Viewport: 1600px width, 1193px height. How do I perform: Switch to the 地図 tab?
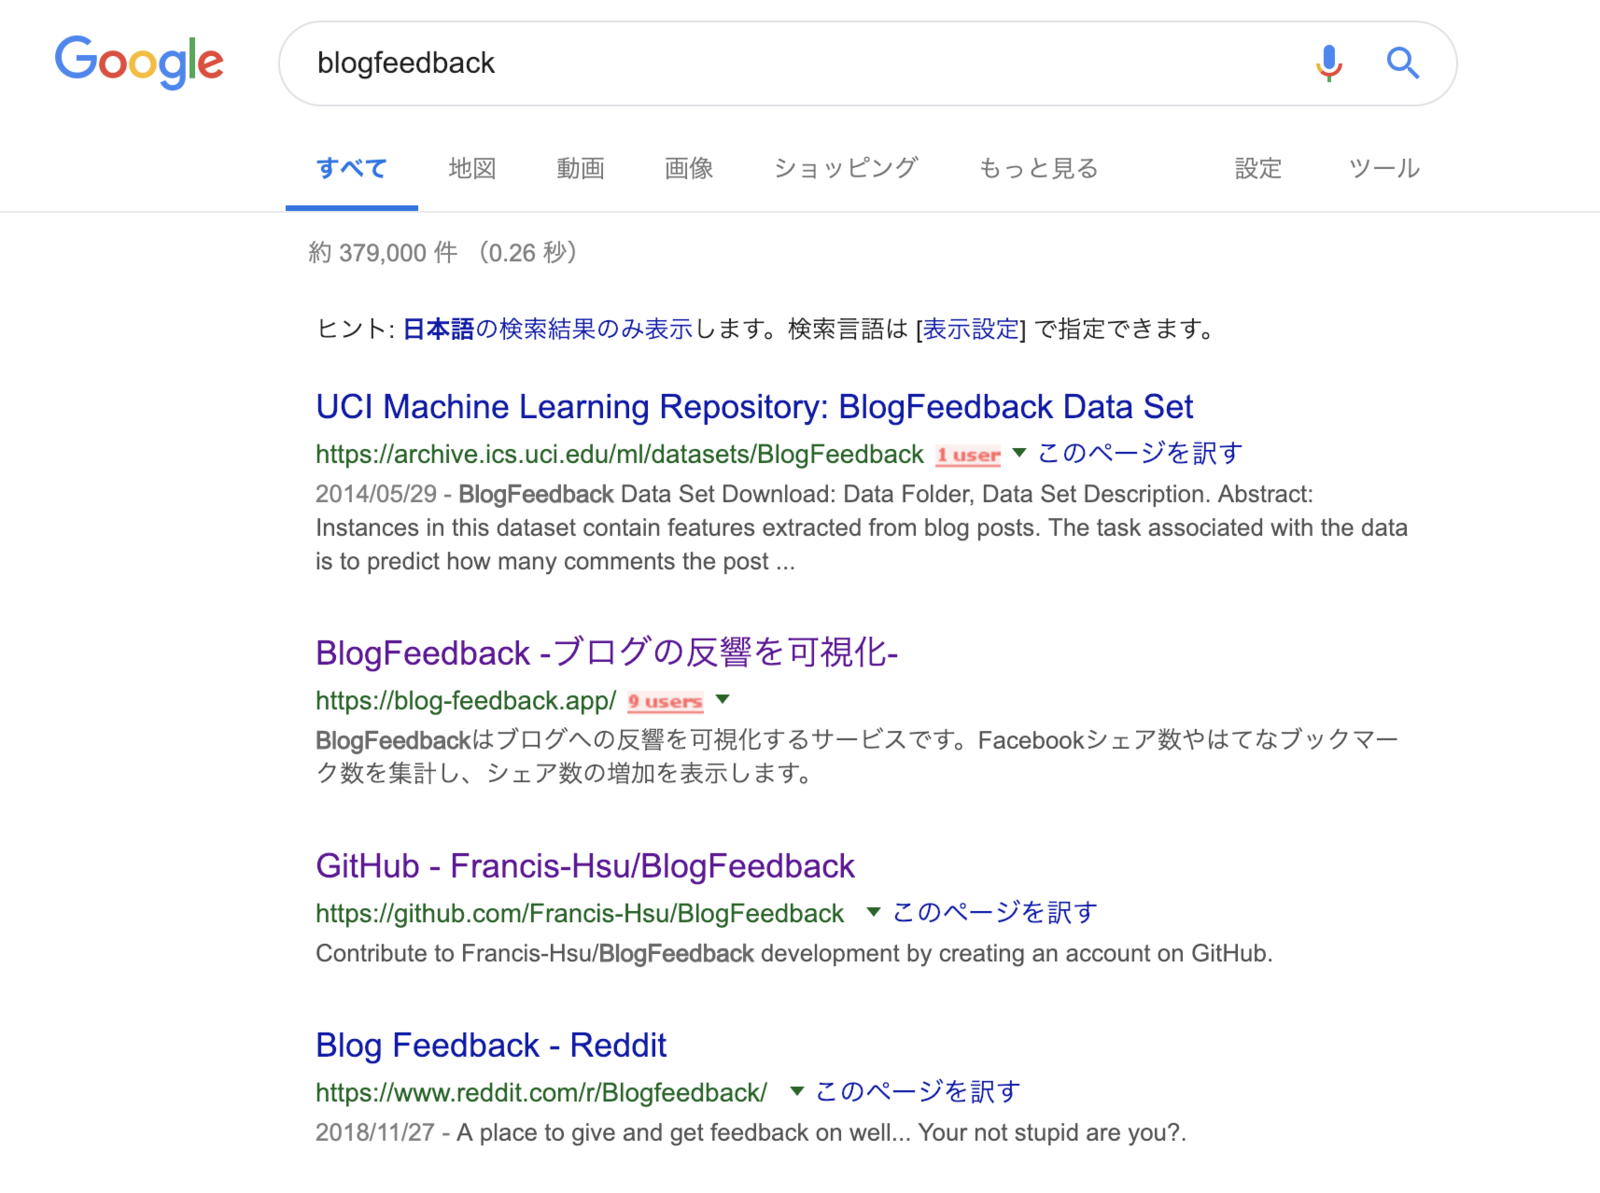point(472,168)
